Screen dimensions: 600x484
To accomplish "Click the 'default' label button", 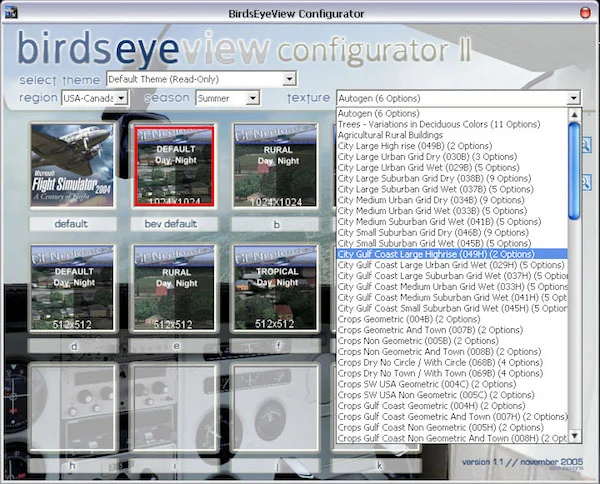I will pos(73,224).
